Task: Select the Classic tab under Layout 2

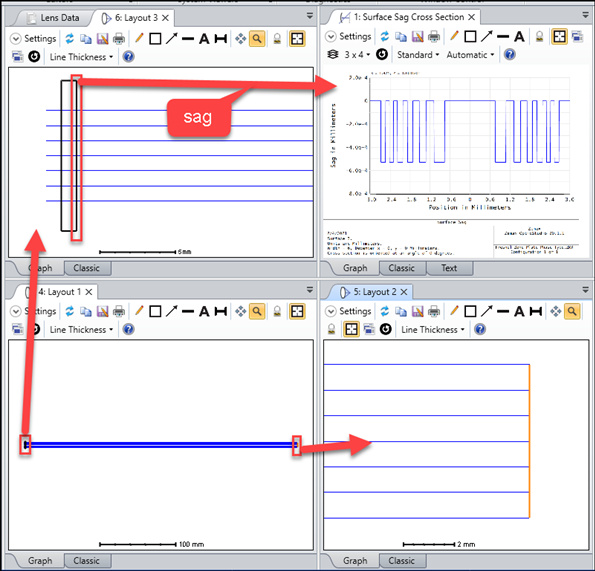Action: click(x=401, y=561)
